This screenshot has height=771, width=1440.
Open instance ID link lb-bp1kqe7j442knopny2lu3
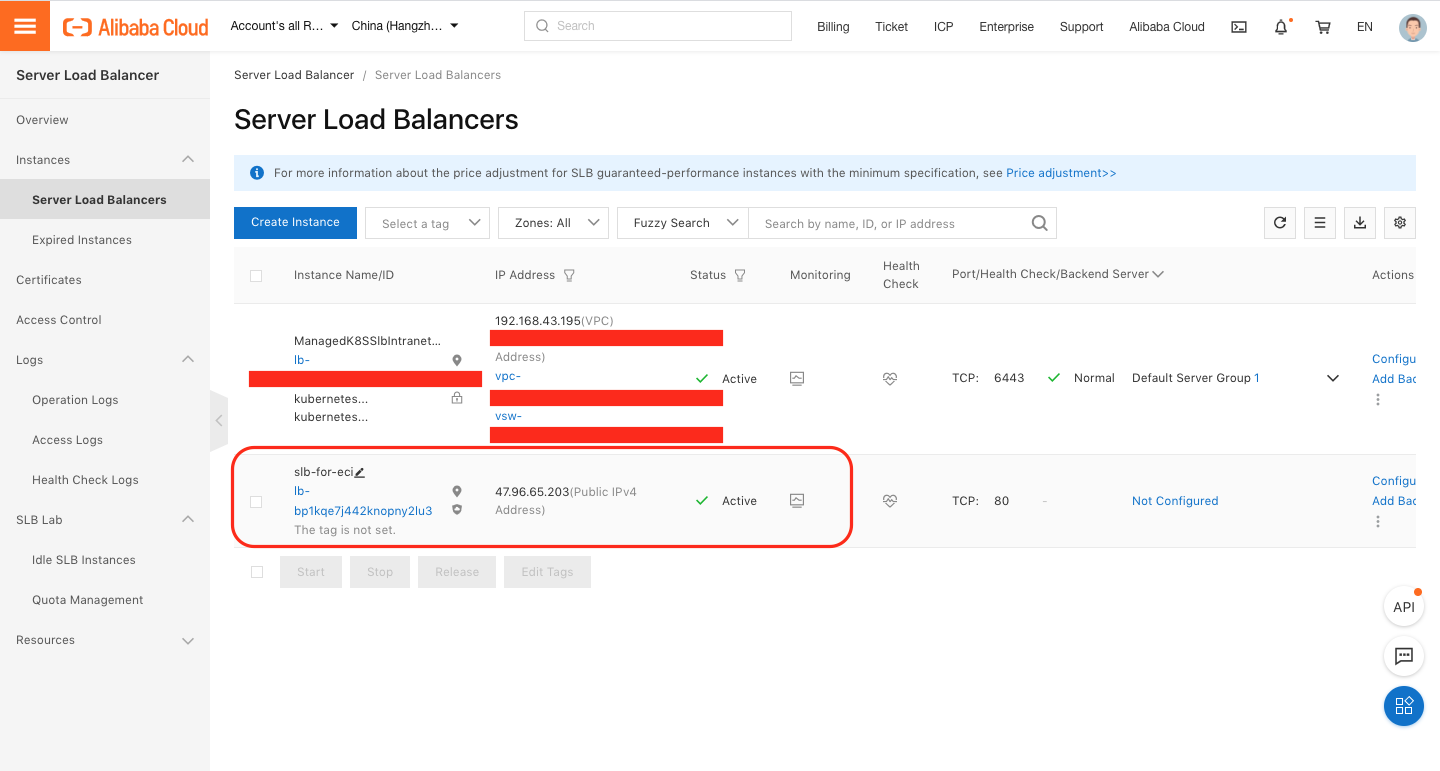pyautogui.click(x=363, y=501)
